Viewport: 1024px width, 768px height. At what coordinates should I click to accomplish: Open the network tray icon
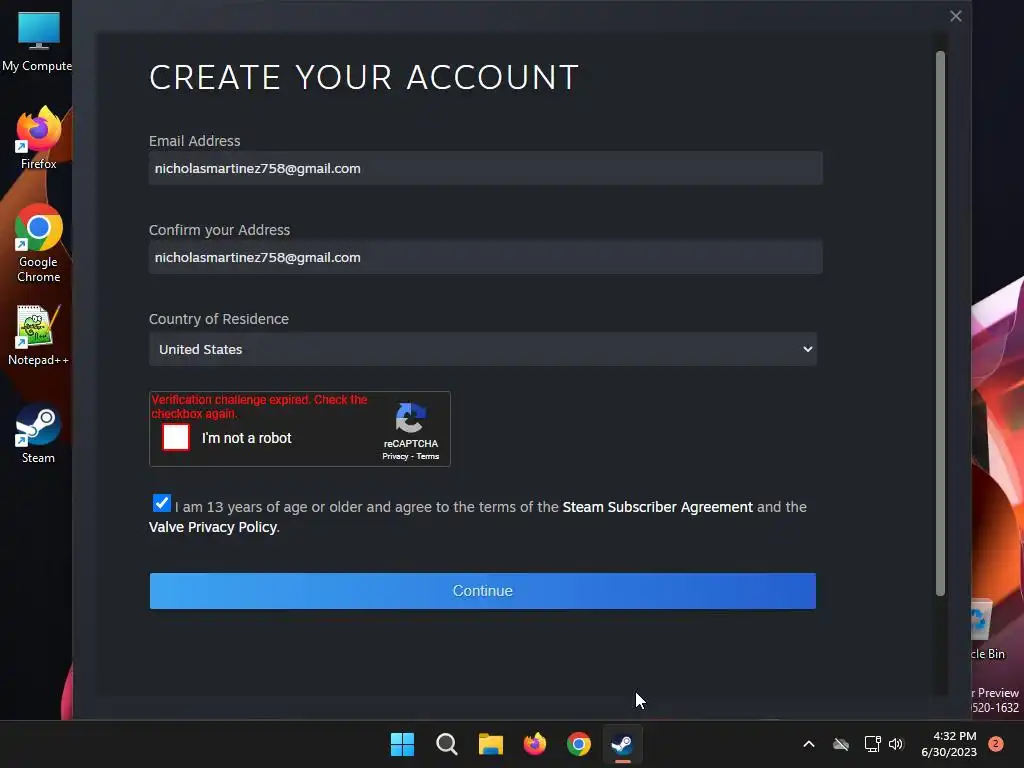click(872, 744)
